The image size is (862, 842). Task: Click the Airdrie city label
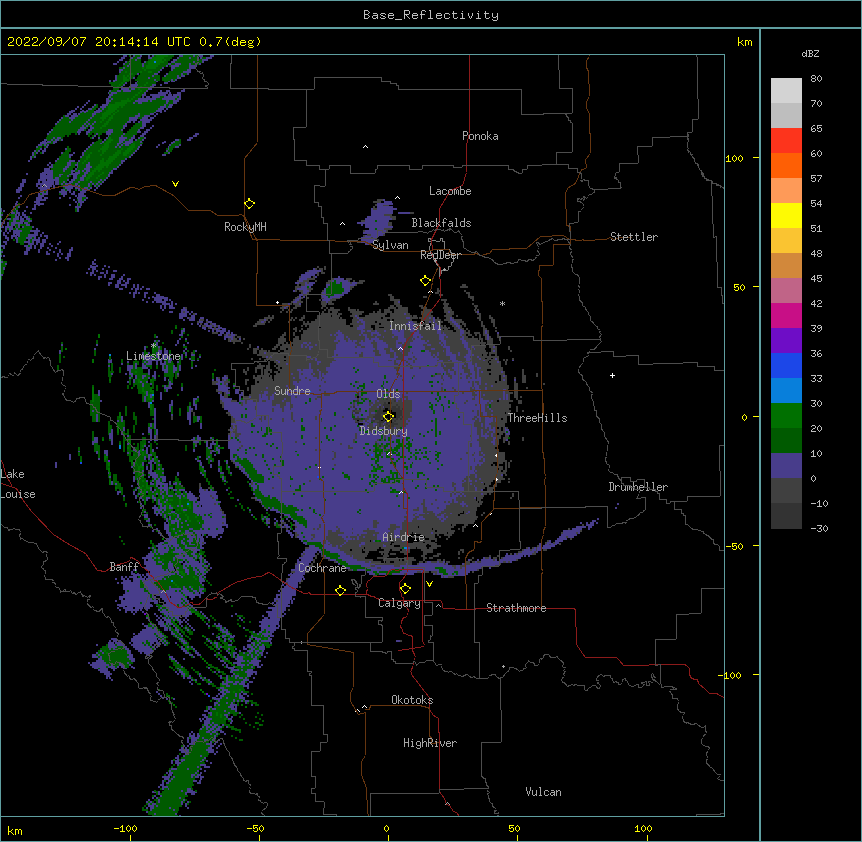403,537
